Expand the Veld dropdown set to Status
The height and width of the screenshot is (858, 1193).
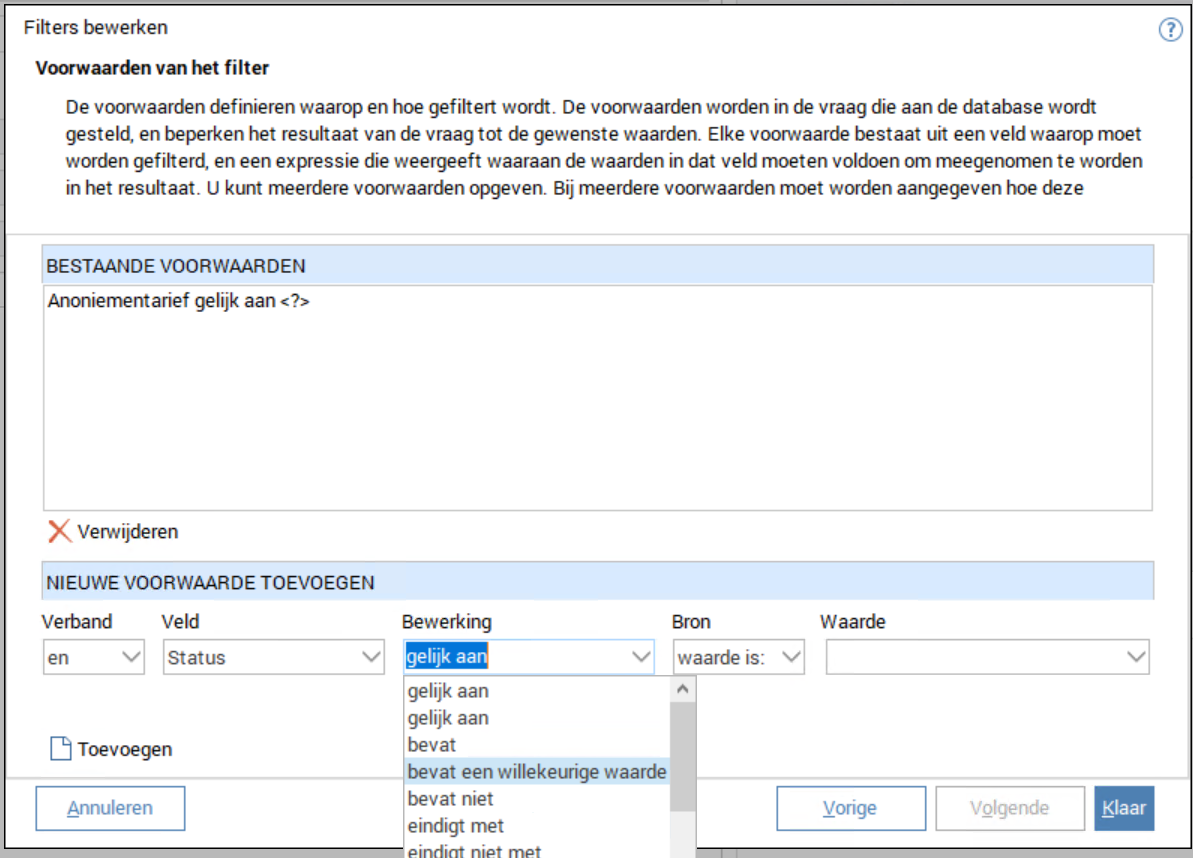tap(273, 657)
